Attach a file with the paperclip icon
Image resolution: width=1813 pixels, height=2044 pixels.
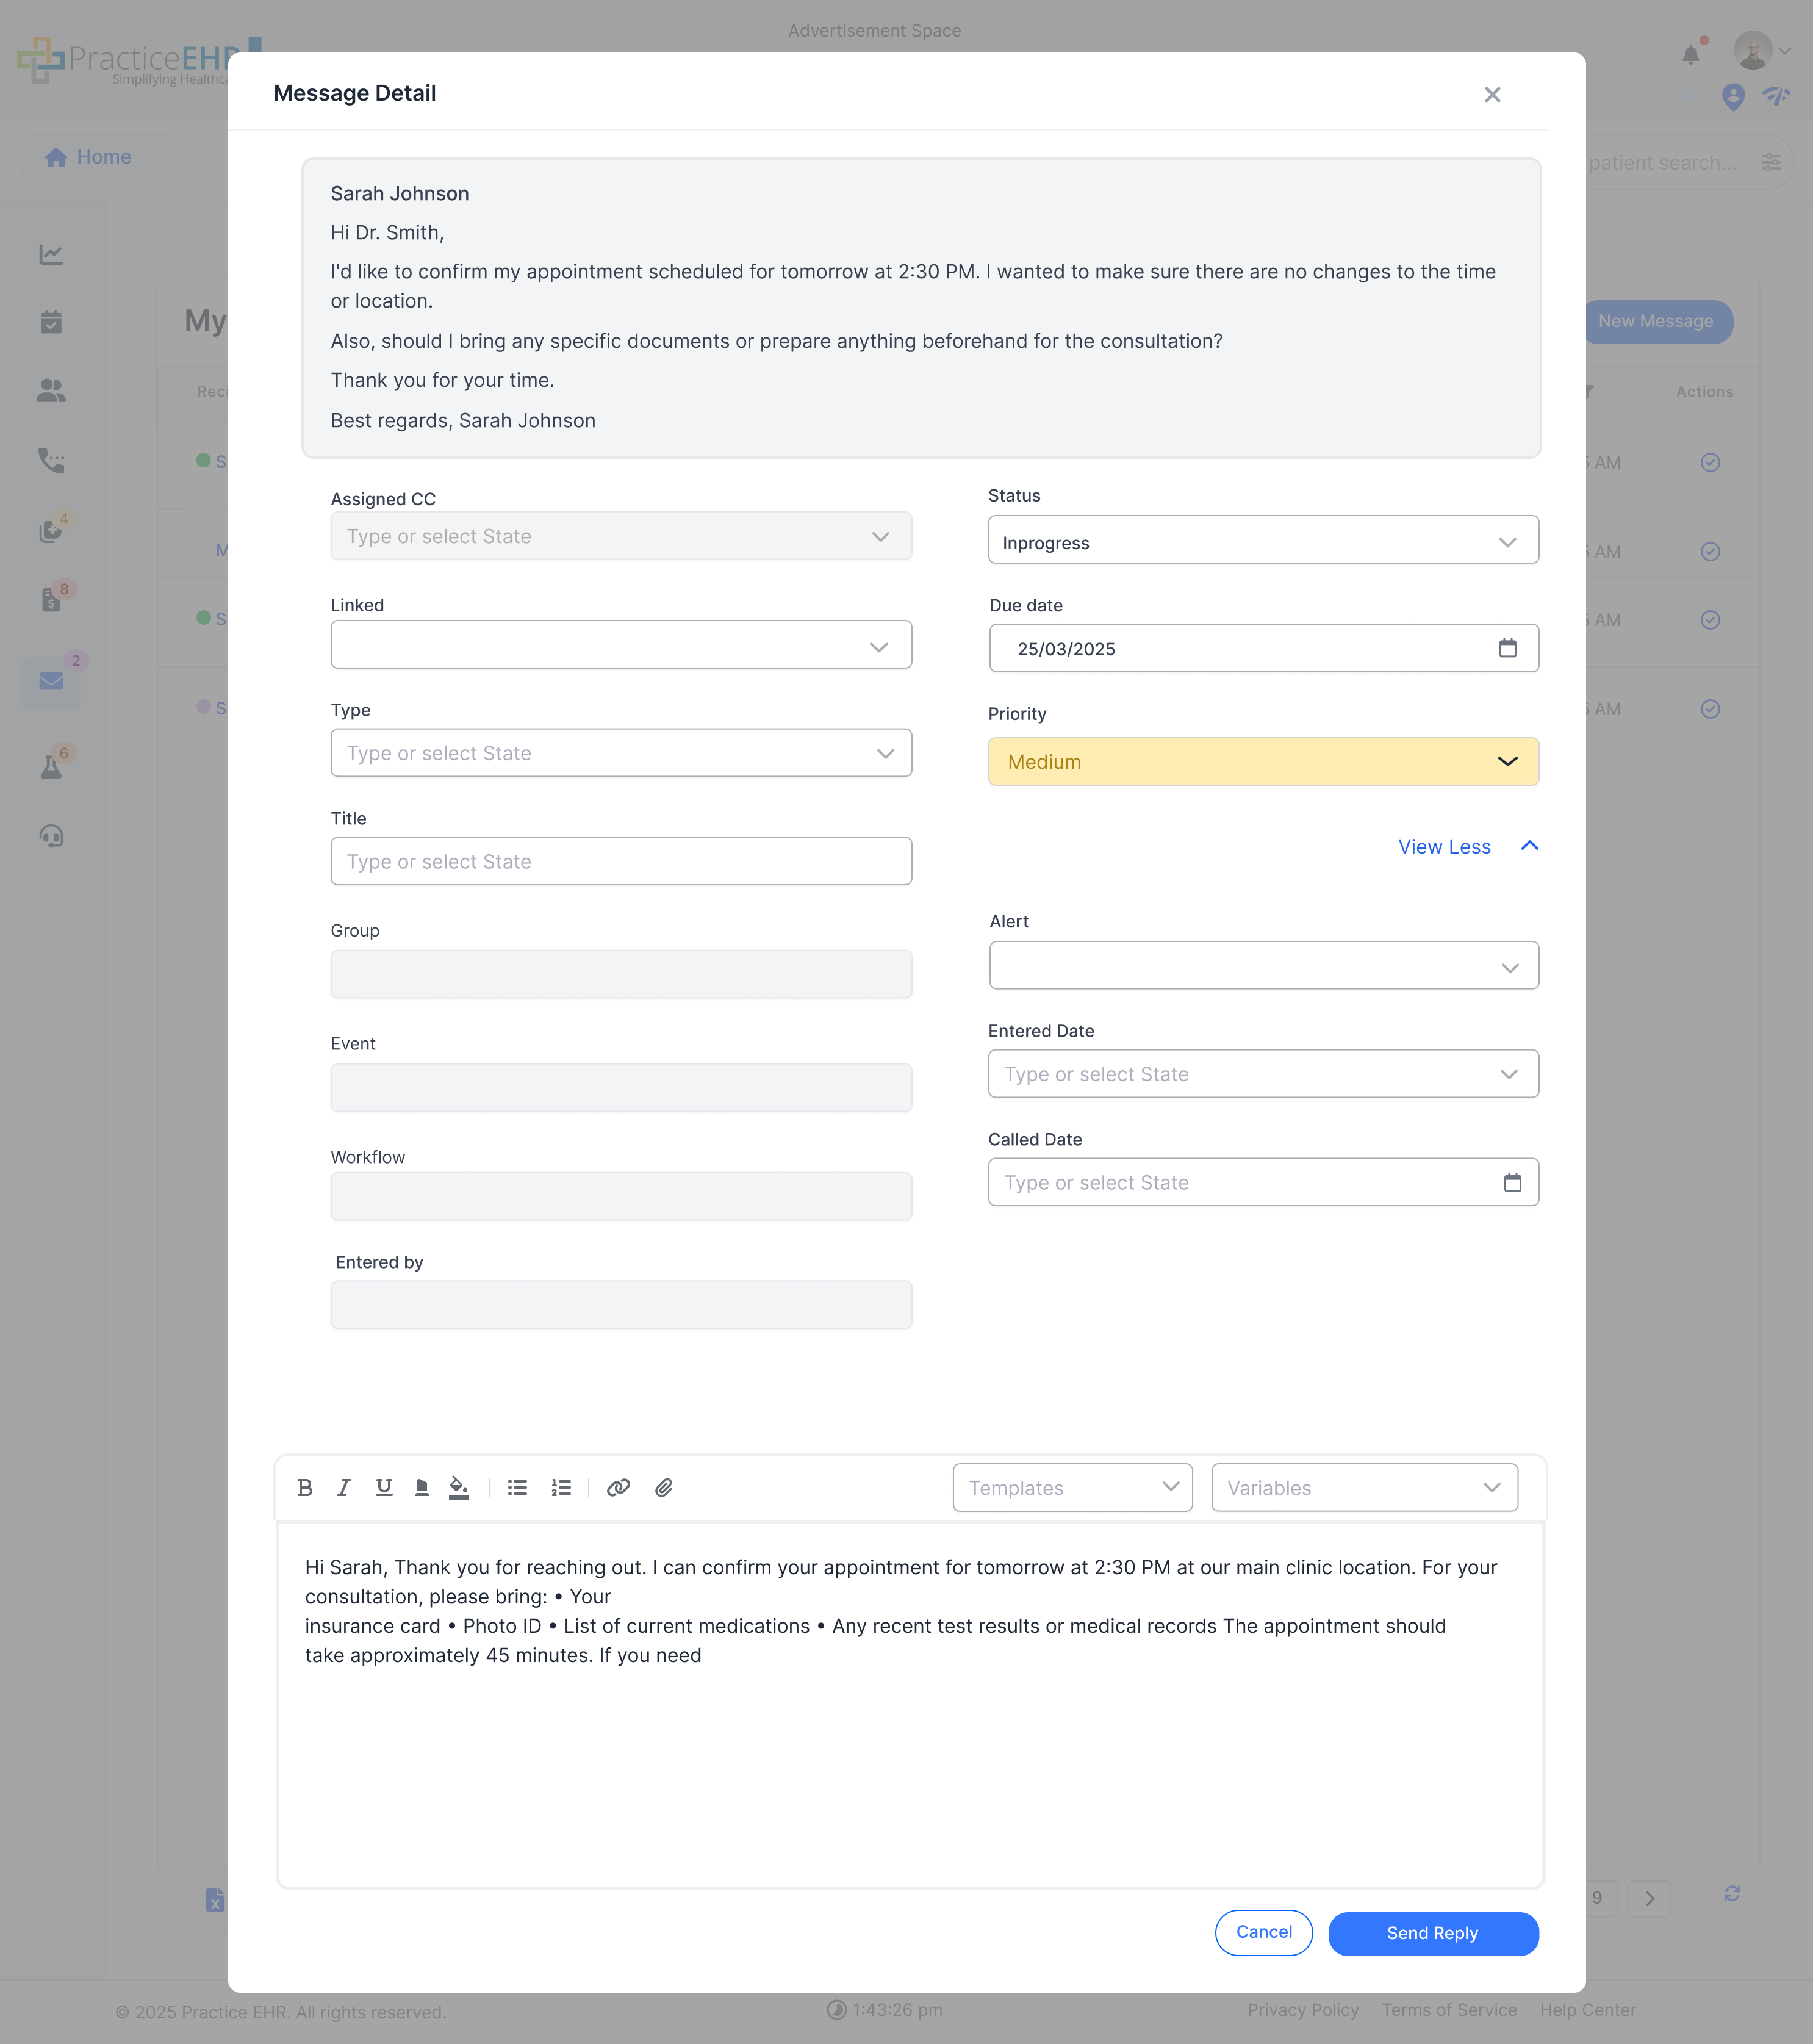tap(663, 1487)
